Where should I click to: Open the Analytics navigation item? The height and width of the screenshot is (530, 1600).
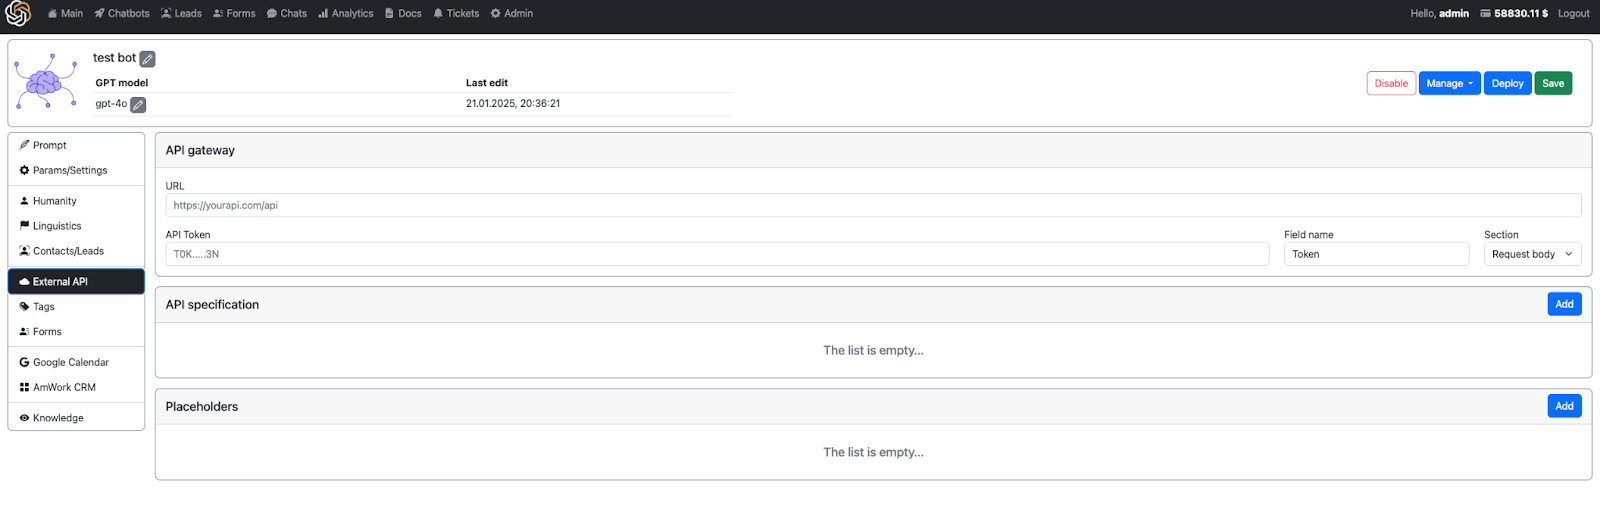pos(346,13)
